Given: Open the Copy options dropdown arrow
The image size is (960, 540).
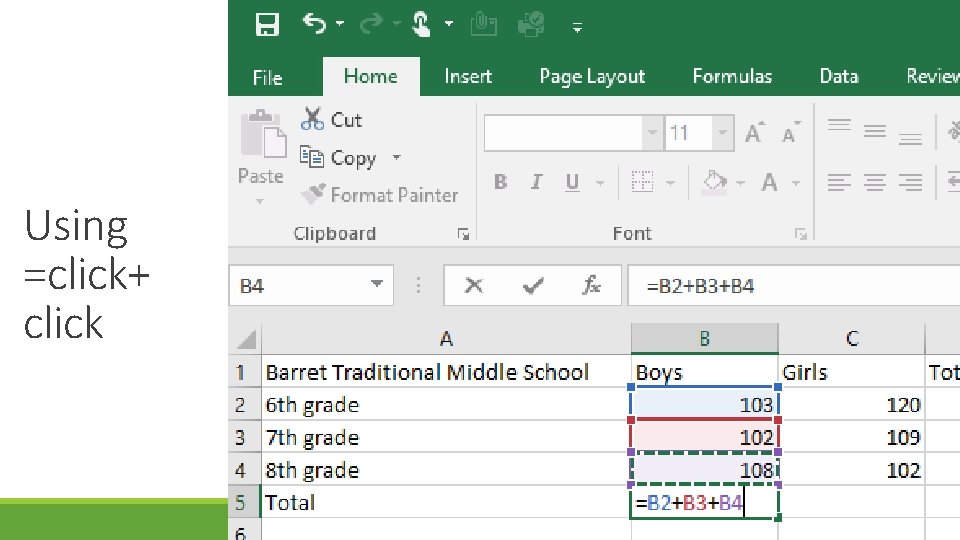Looking at the screenshot, I should click(397, 157).
